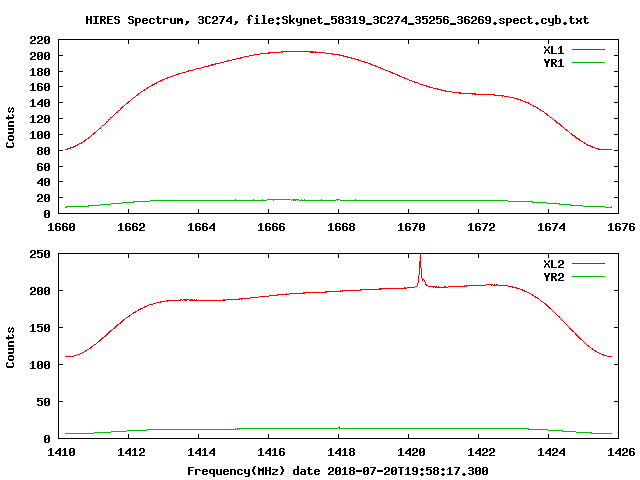Click the 1424 x-axis tick label
The height and width of the screenshot is (480, 640).
click(x=551, y=452)
